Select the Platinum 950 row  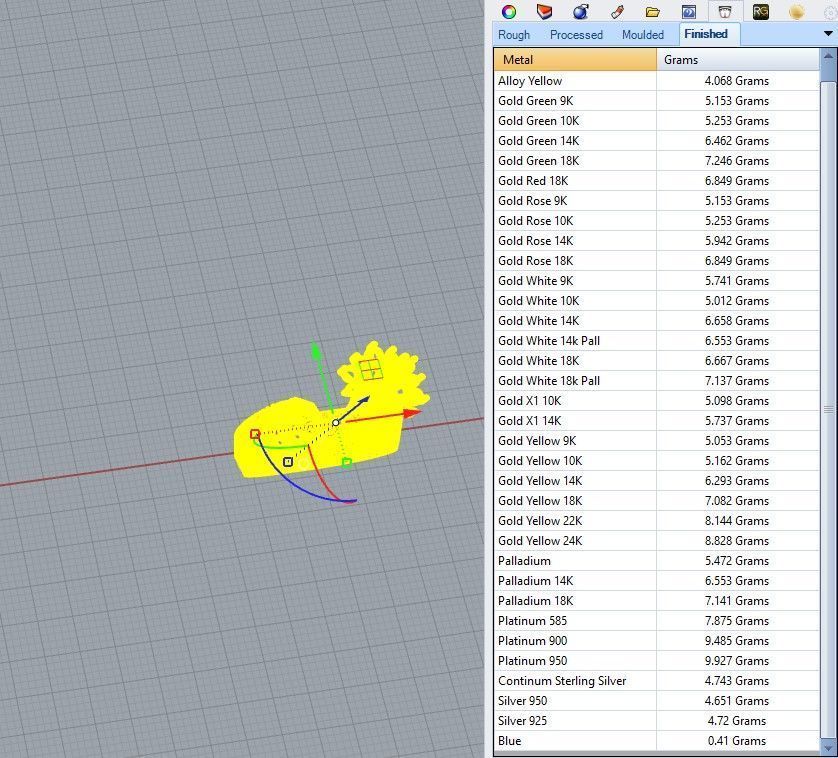pyautogui.click(x=656, y=661)
